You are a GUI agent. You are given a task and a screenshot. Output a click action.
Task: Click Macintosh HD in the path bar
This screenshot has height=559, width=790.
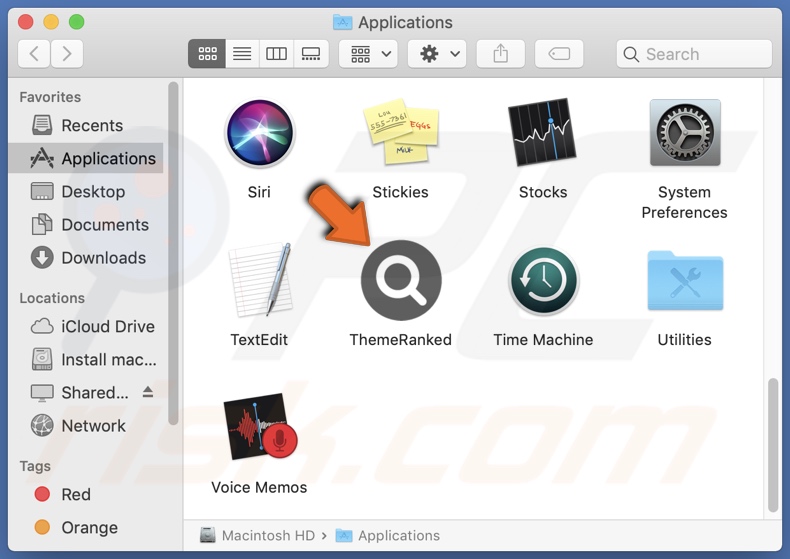click(257, 535)
